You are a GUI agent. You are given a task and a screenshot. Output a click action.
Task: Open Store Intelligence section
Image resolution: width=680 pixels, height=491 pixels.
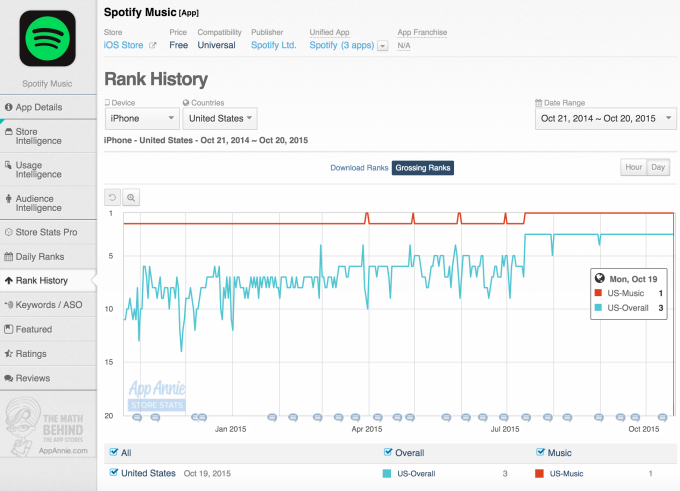(x=48, y=136)
